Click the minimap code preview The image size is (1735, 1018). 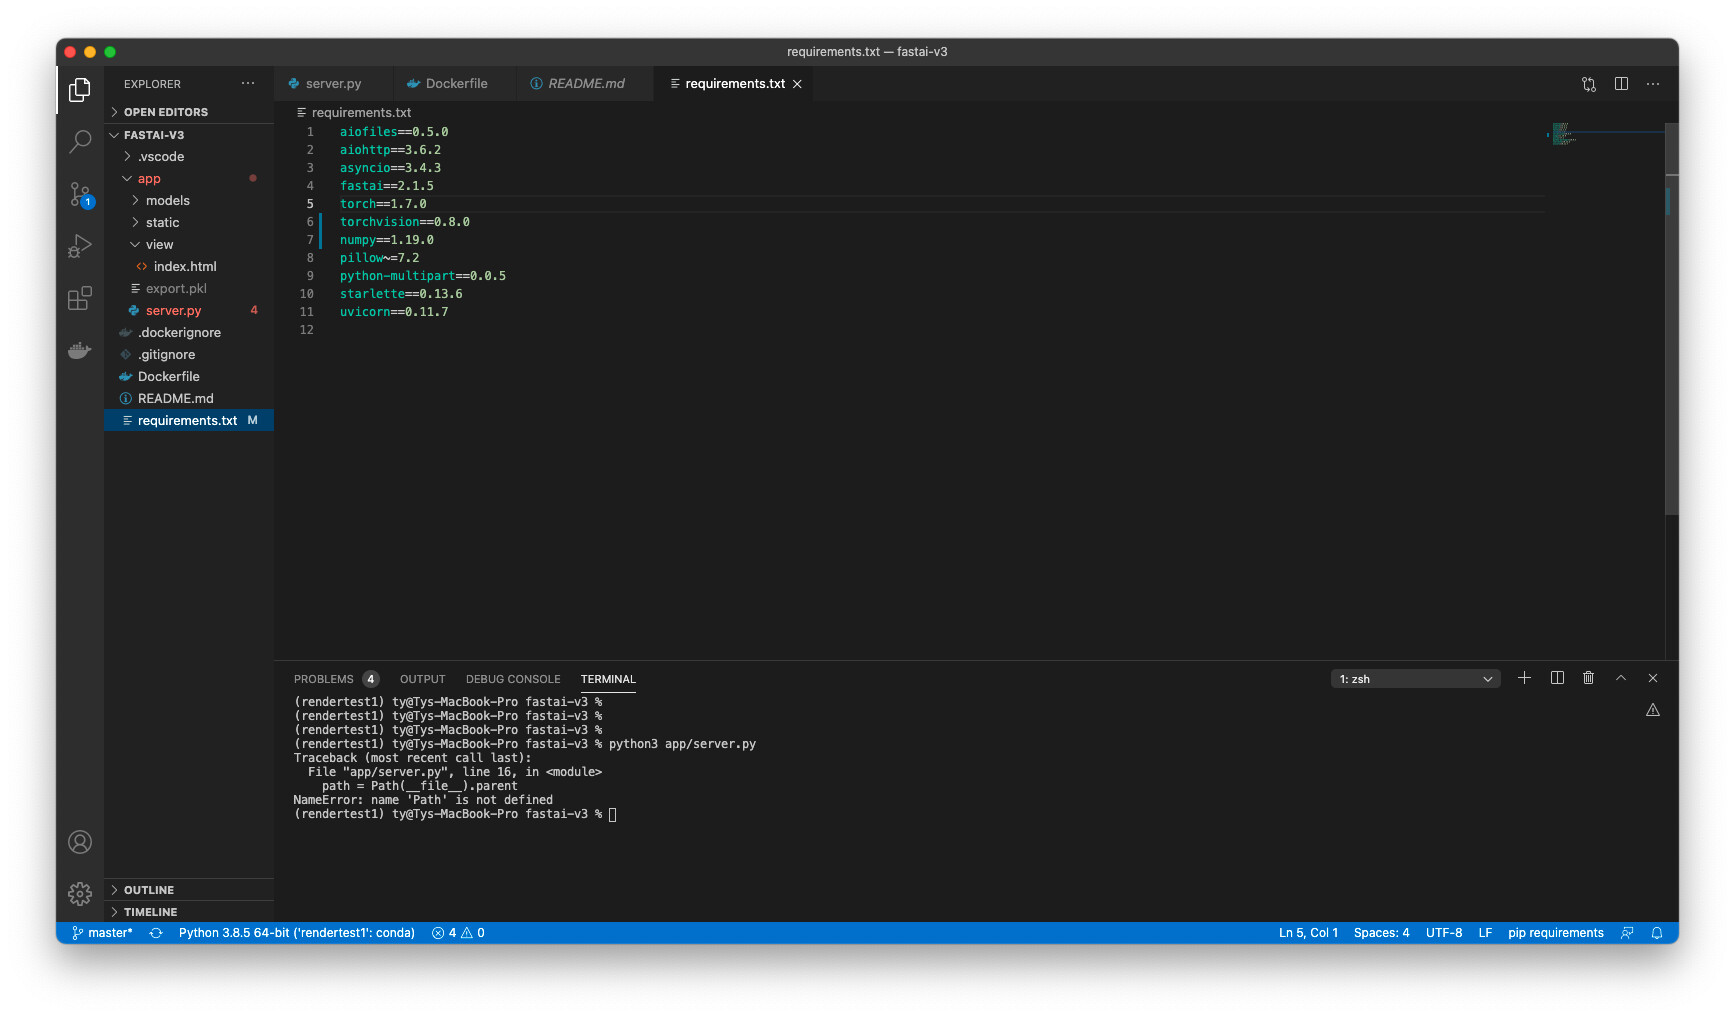coord(1564,134)
